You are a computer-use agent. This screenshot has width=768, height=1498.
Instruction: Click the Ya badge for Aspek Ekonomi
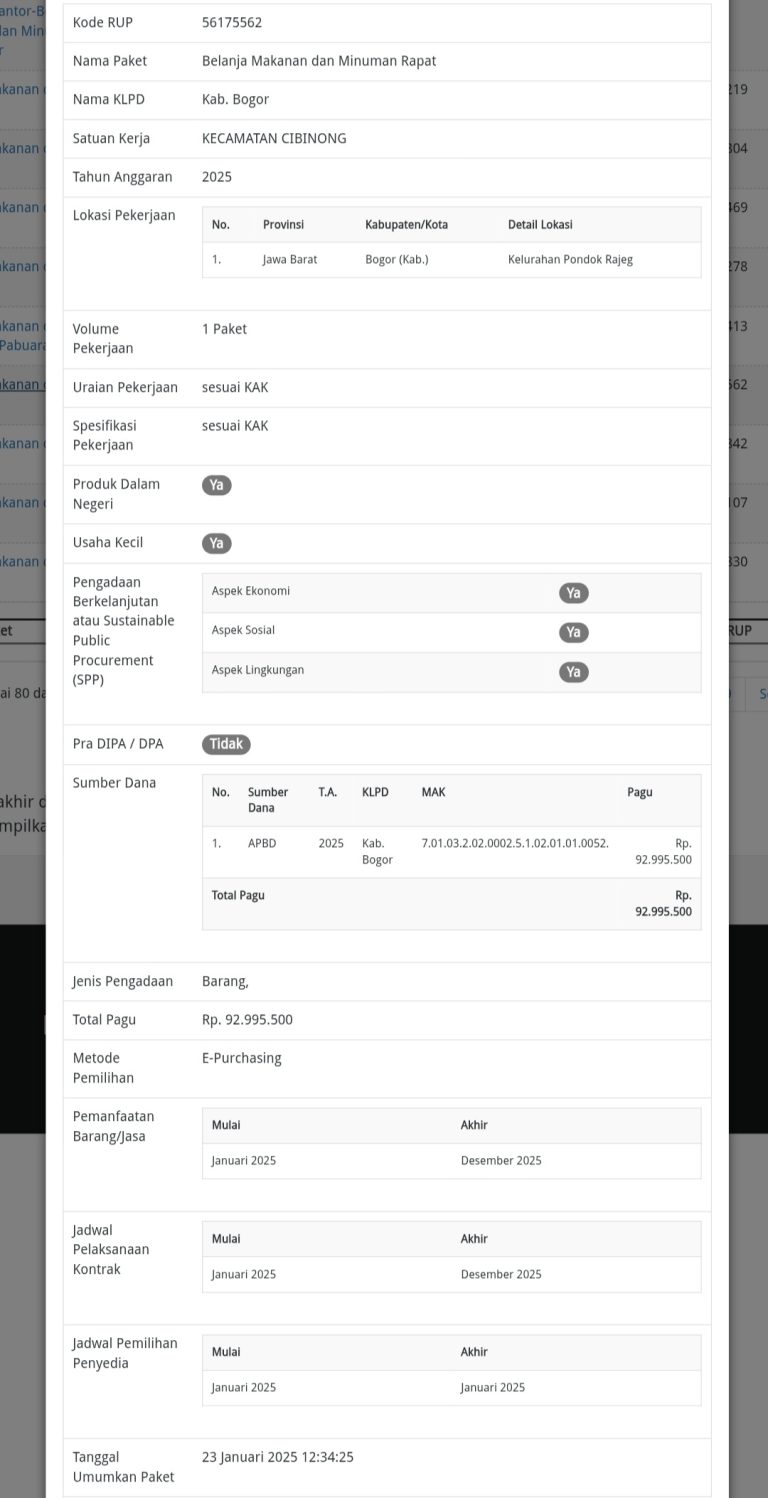pyautogui.click(x=573, y=593)
